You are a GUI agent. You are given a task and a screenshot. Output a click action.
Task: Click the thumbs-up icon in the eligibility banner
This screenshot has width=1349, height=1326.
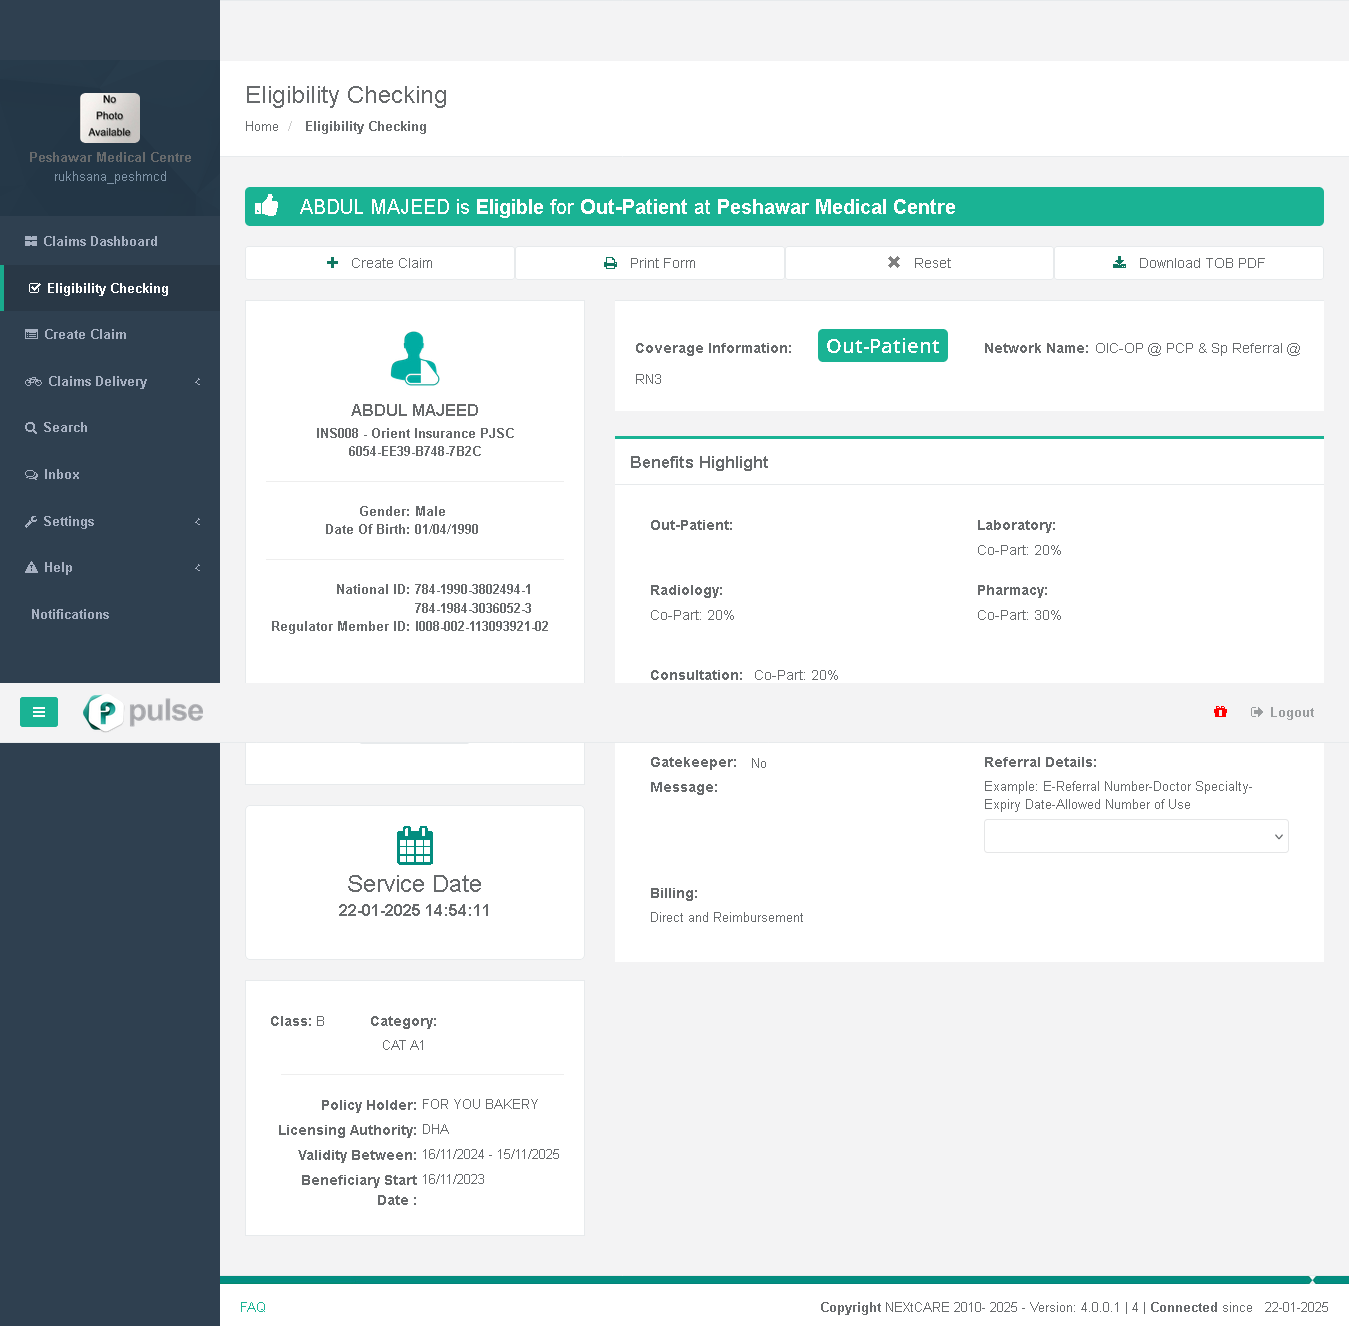pos(267,206)
